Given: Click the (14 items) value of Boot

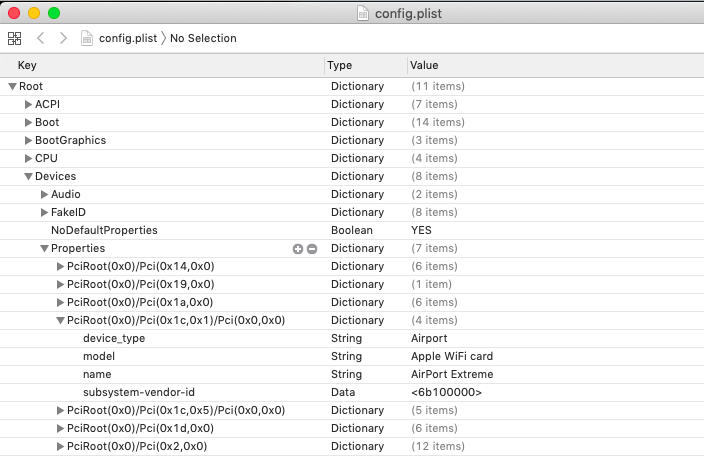Looking at the screenshot, I should pos(438,122).
